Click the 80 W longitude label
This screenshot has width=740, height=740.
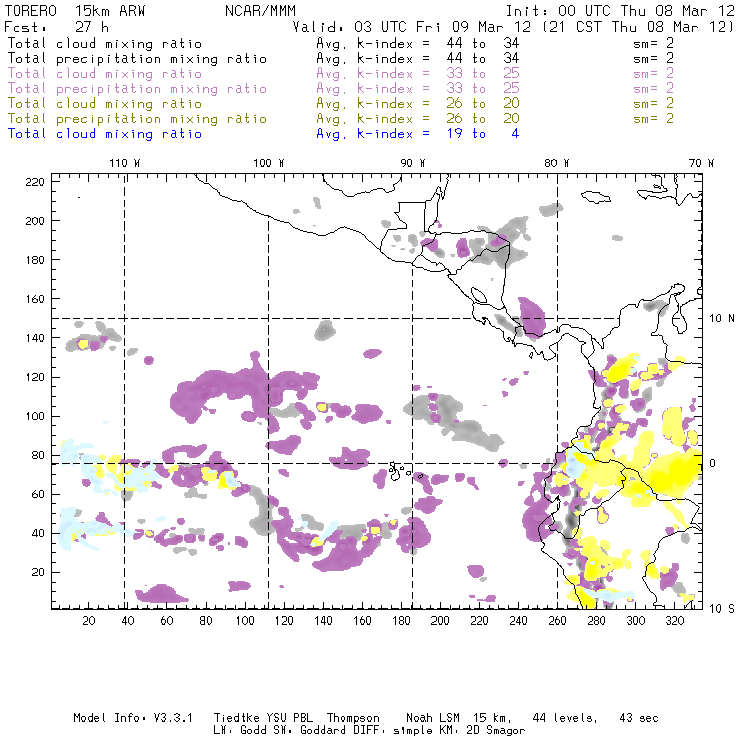556,163
